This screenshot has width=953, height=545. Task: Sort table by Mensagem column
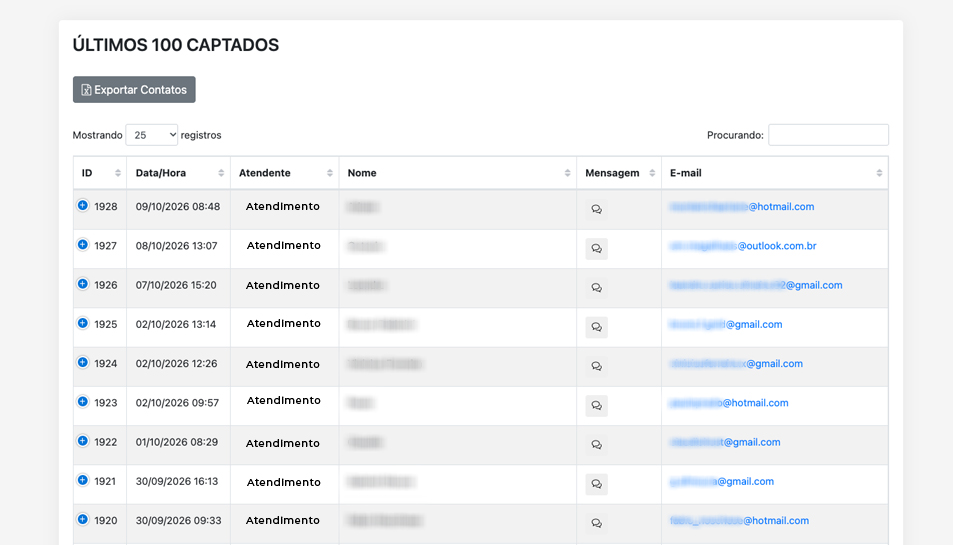tap(619, 173)
